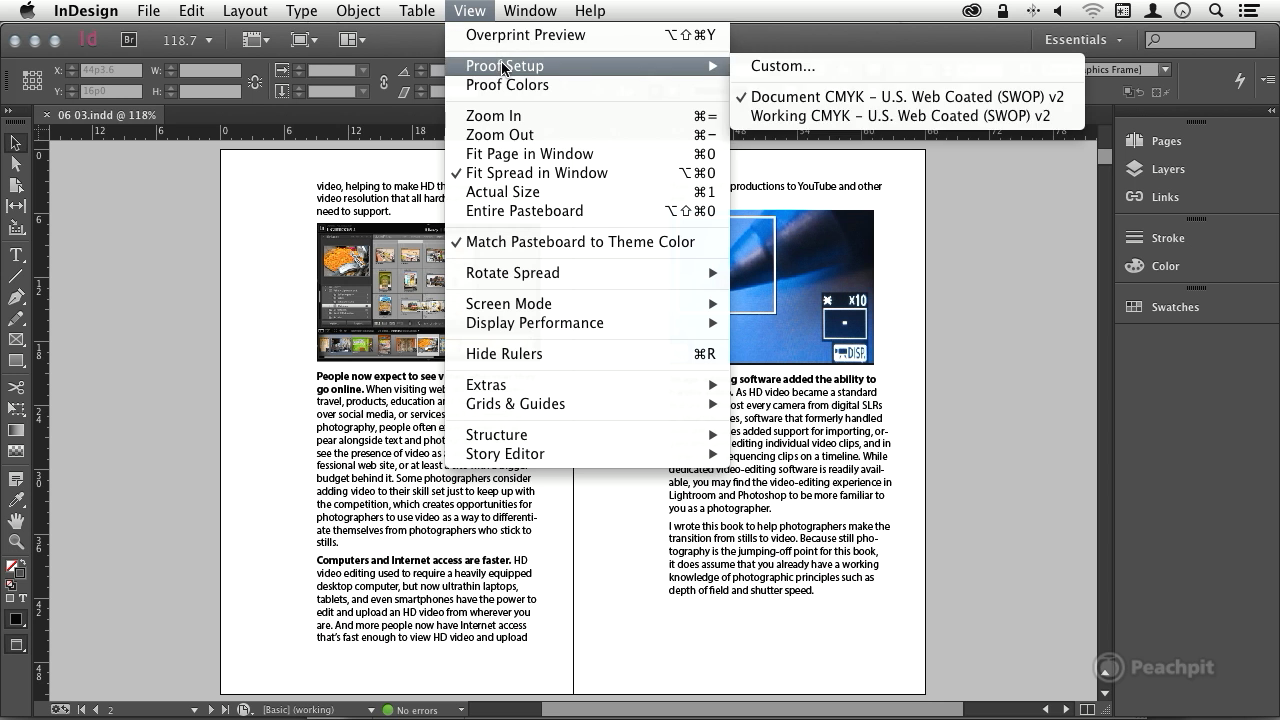
Task: Open the Screen Mode dropdown in application bar
Action: 302,40
